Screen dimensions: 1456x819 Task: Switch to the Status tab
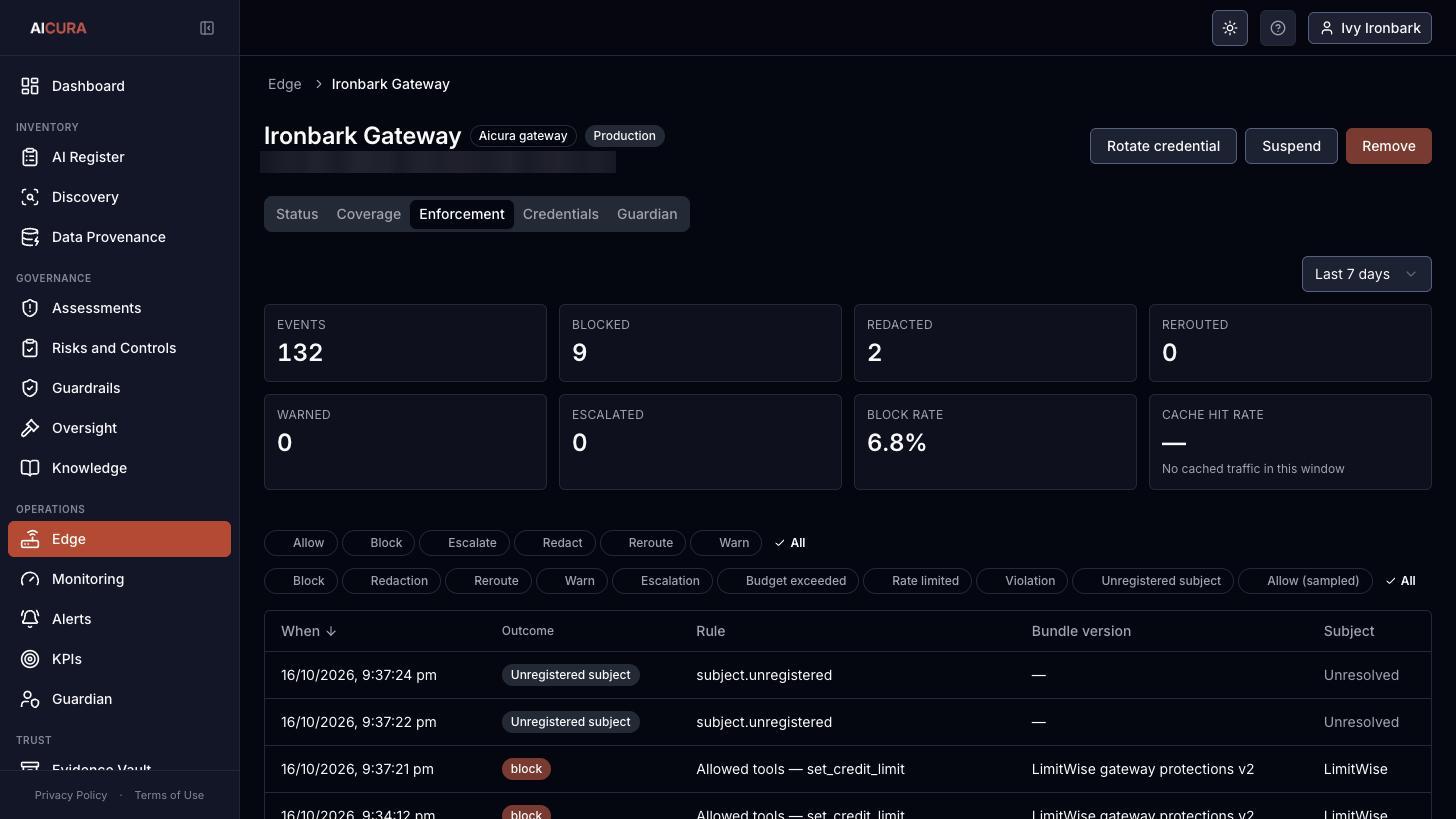pos(297,214)
